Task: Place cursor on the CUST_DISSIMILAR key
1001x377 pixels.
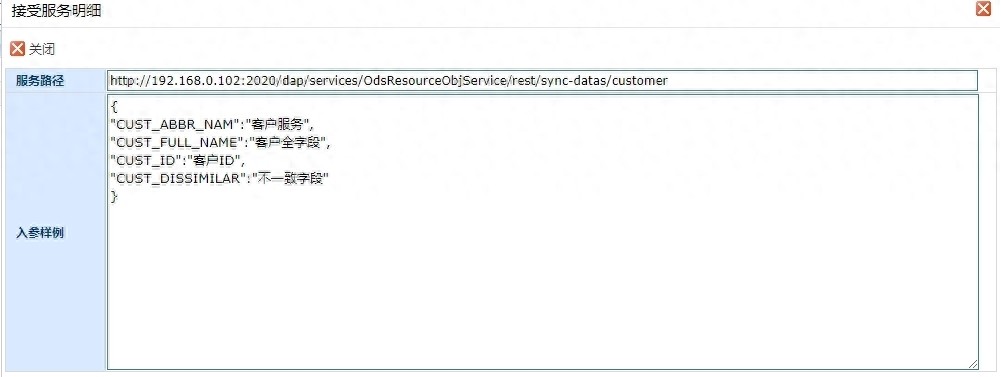Action: point(179,179)
